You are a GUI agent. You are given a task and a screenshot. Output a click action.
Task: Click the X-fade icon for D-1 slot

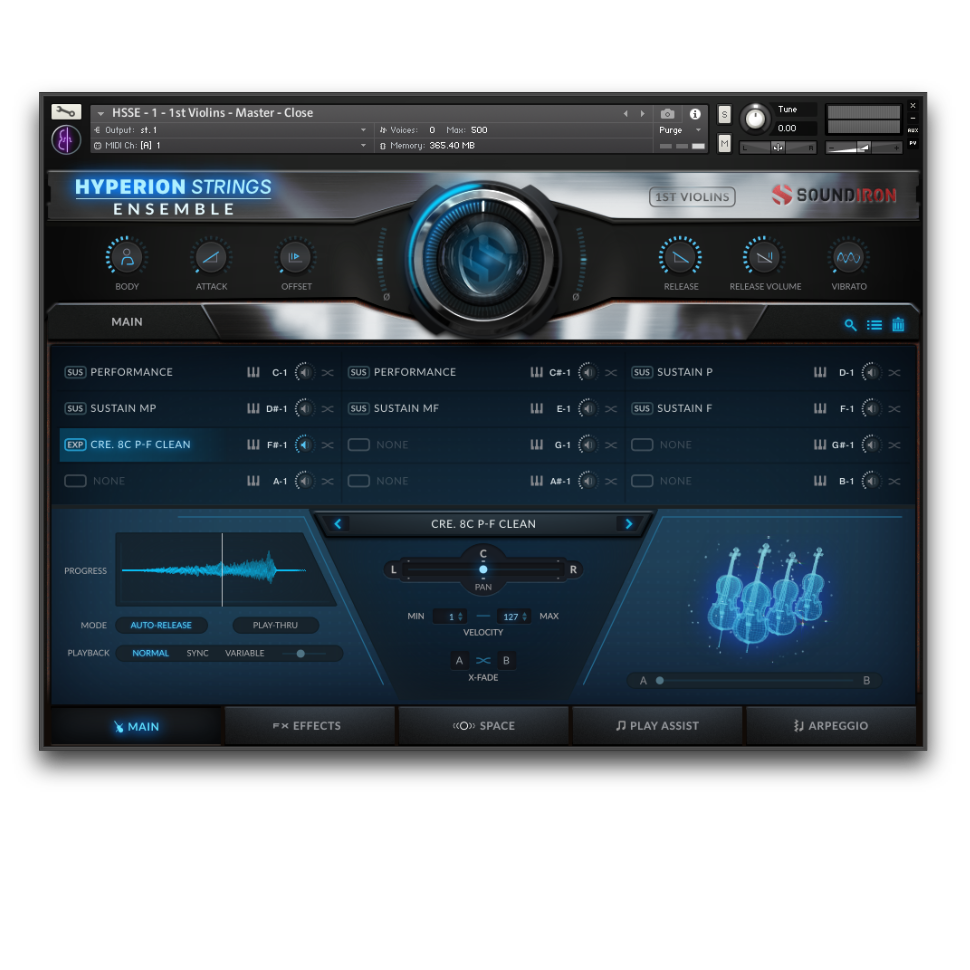(x=894, y=372)
